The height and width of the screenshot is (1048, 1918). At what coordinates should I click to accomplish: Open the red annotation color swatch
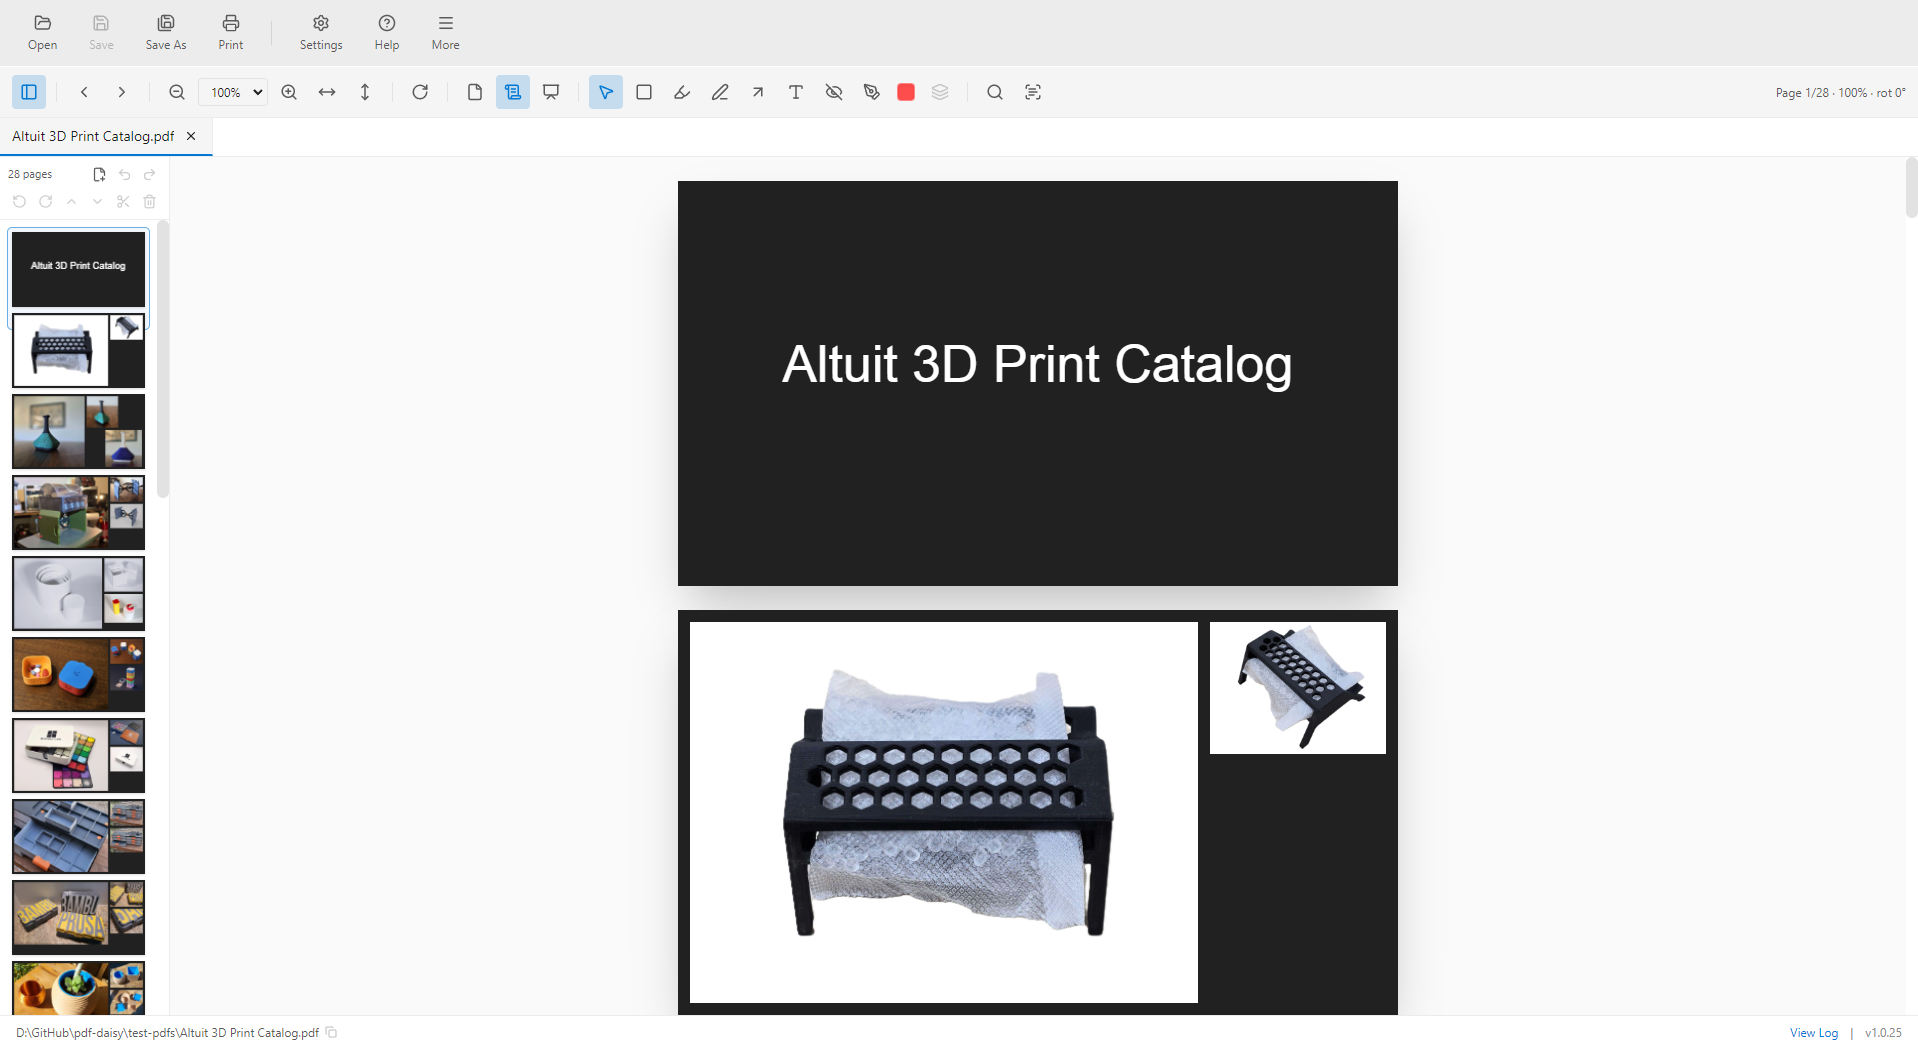pyautogui.click(x=906, y=92)
